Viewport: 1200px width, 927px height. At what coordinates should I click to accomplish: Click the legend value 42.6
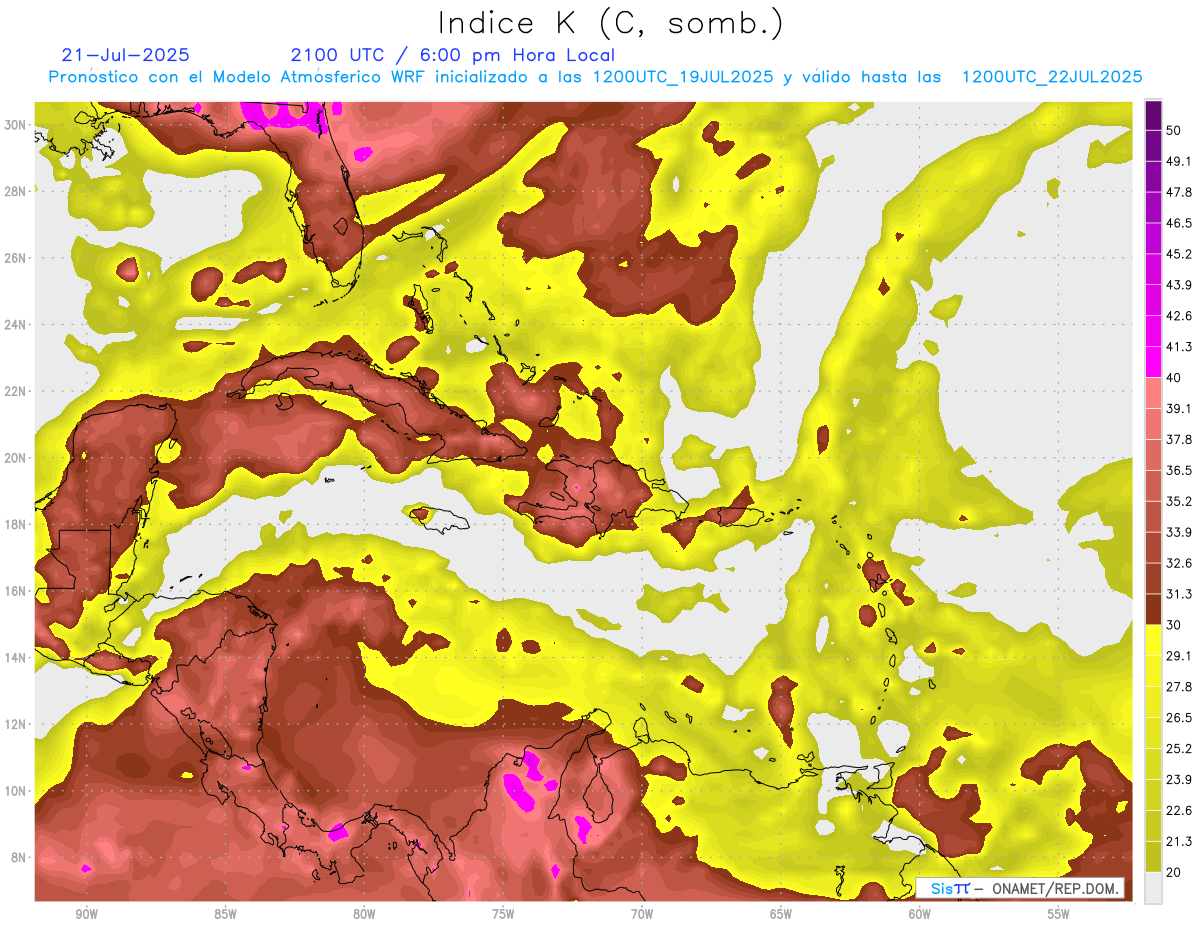1179,316
